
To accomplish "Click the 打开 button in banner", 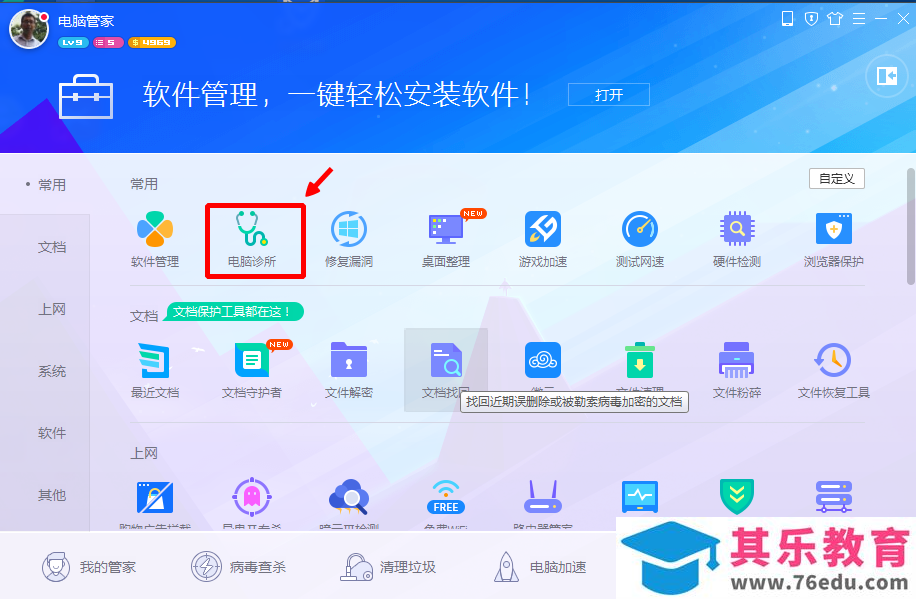I will 609,95.
